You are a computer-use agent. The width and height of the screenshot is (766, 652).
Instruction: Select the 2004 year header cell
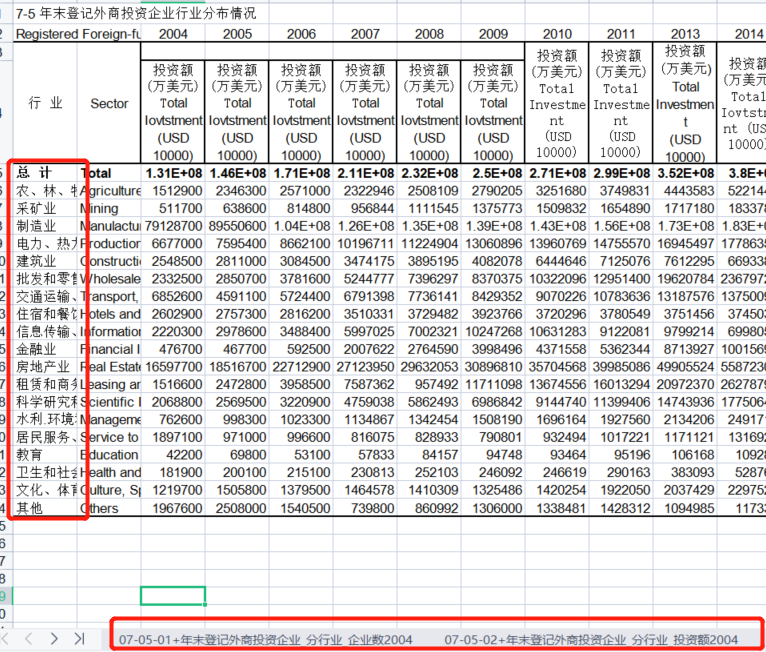[x=173, y=34]
